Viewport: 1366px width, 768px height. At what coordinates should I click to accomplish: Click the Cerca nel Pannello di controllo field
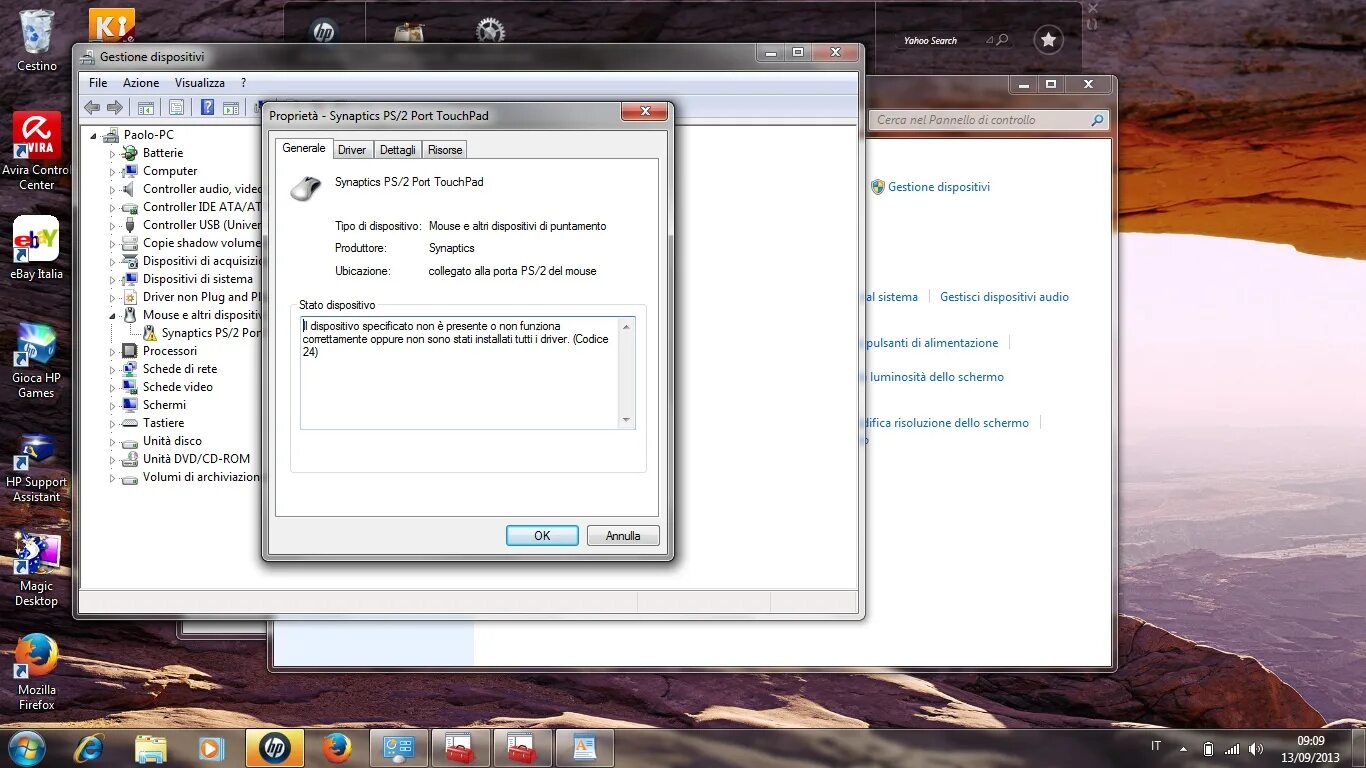click(988, 120)
